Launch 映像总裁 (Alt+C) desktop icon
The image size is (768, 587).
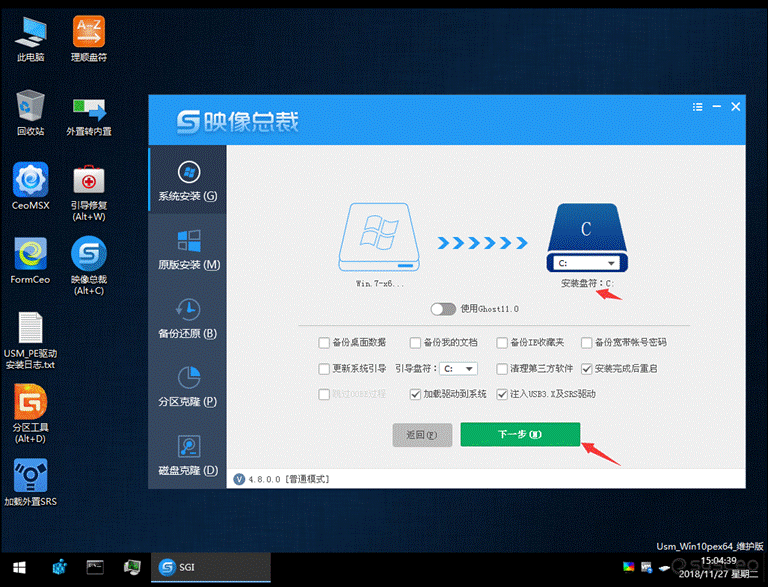point(89,266)
